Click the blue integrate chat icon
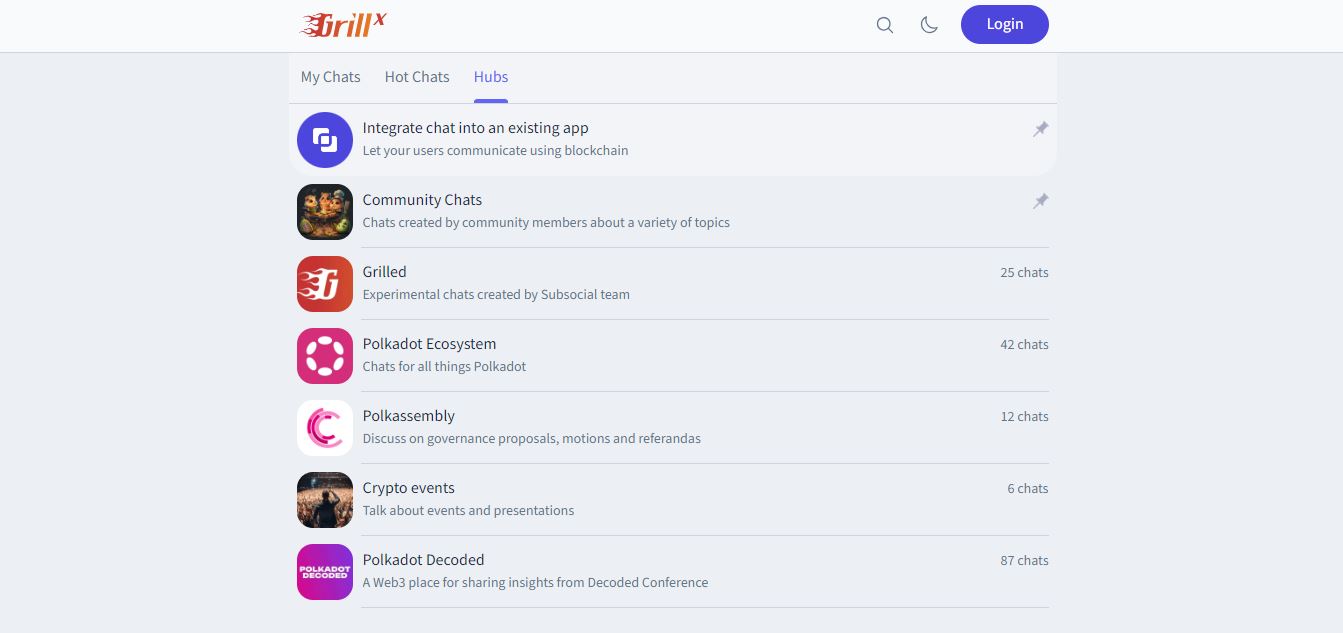Image resolution: width=1343 pixels, height=633 pixels. click(324, 140)
